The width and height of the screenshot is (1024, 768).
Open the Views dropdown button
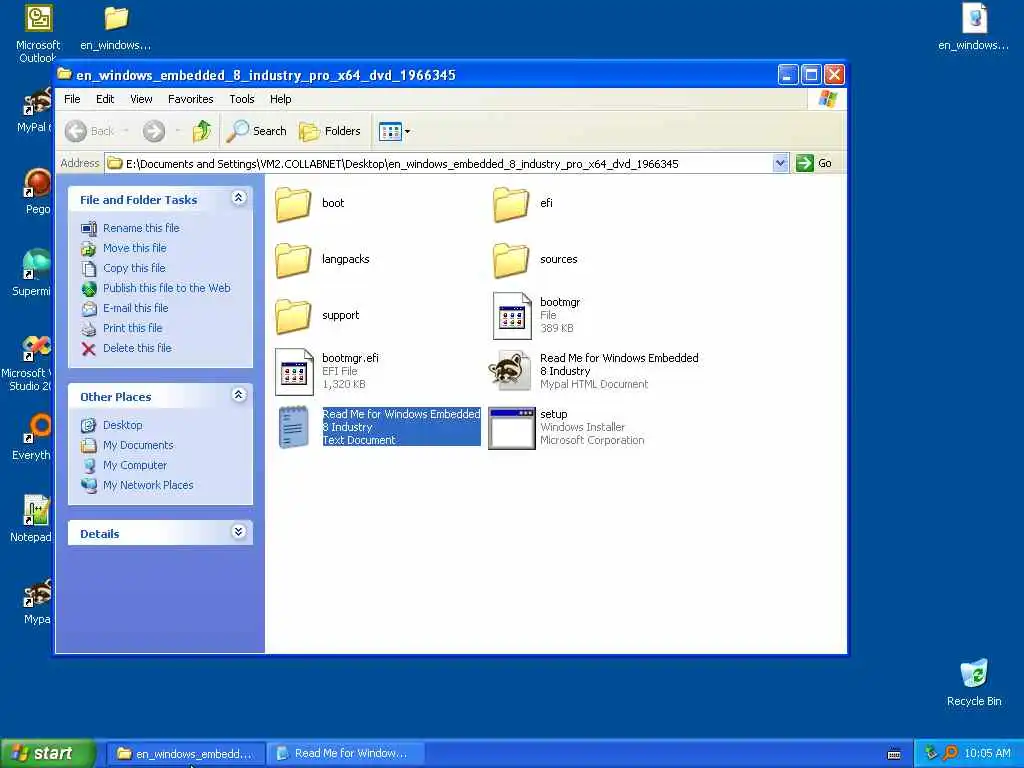click(x=394, y=131)
